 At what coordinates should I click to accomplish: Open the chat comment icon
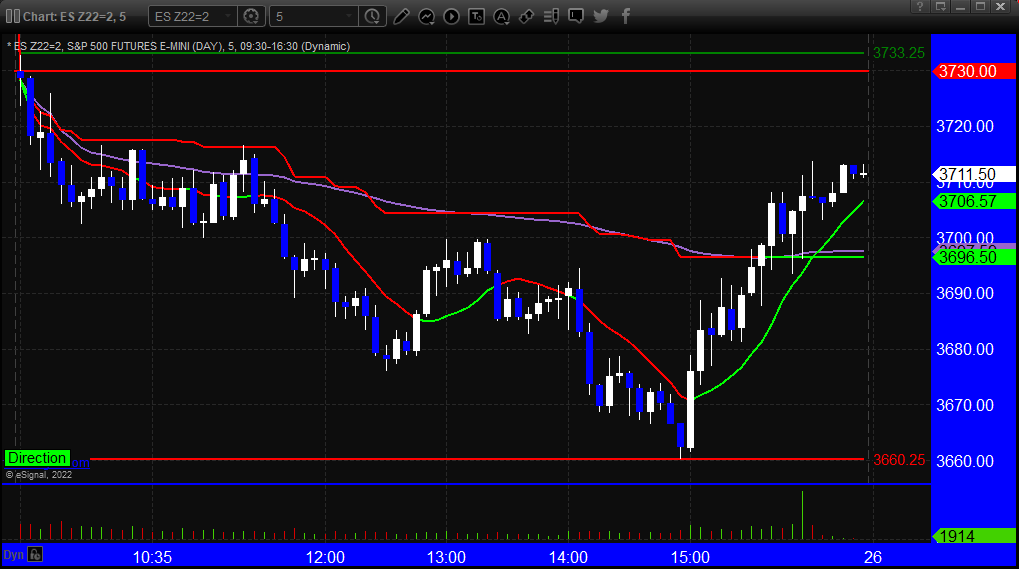576,16
